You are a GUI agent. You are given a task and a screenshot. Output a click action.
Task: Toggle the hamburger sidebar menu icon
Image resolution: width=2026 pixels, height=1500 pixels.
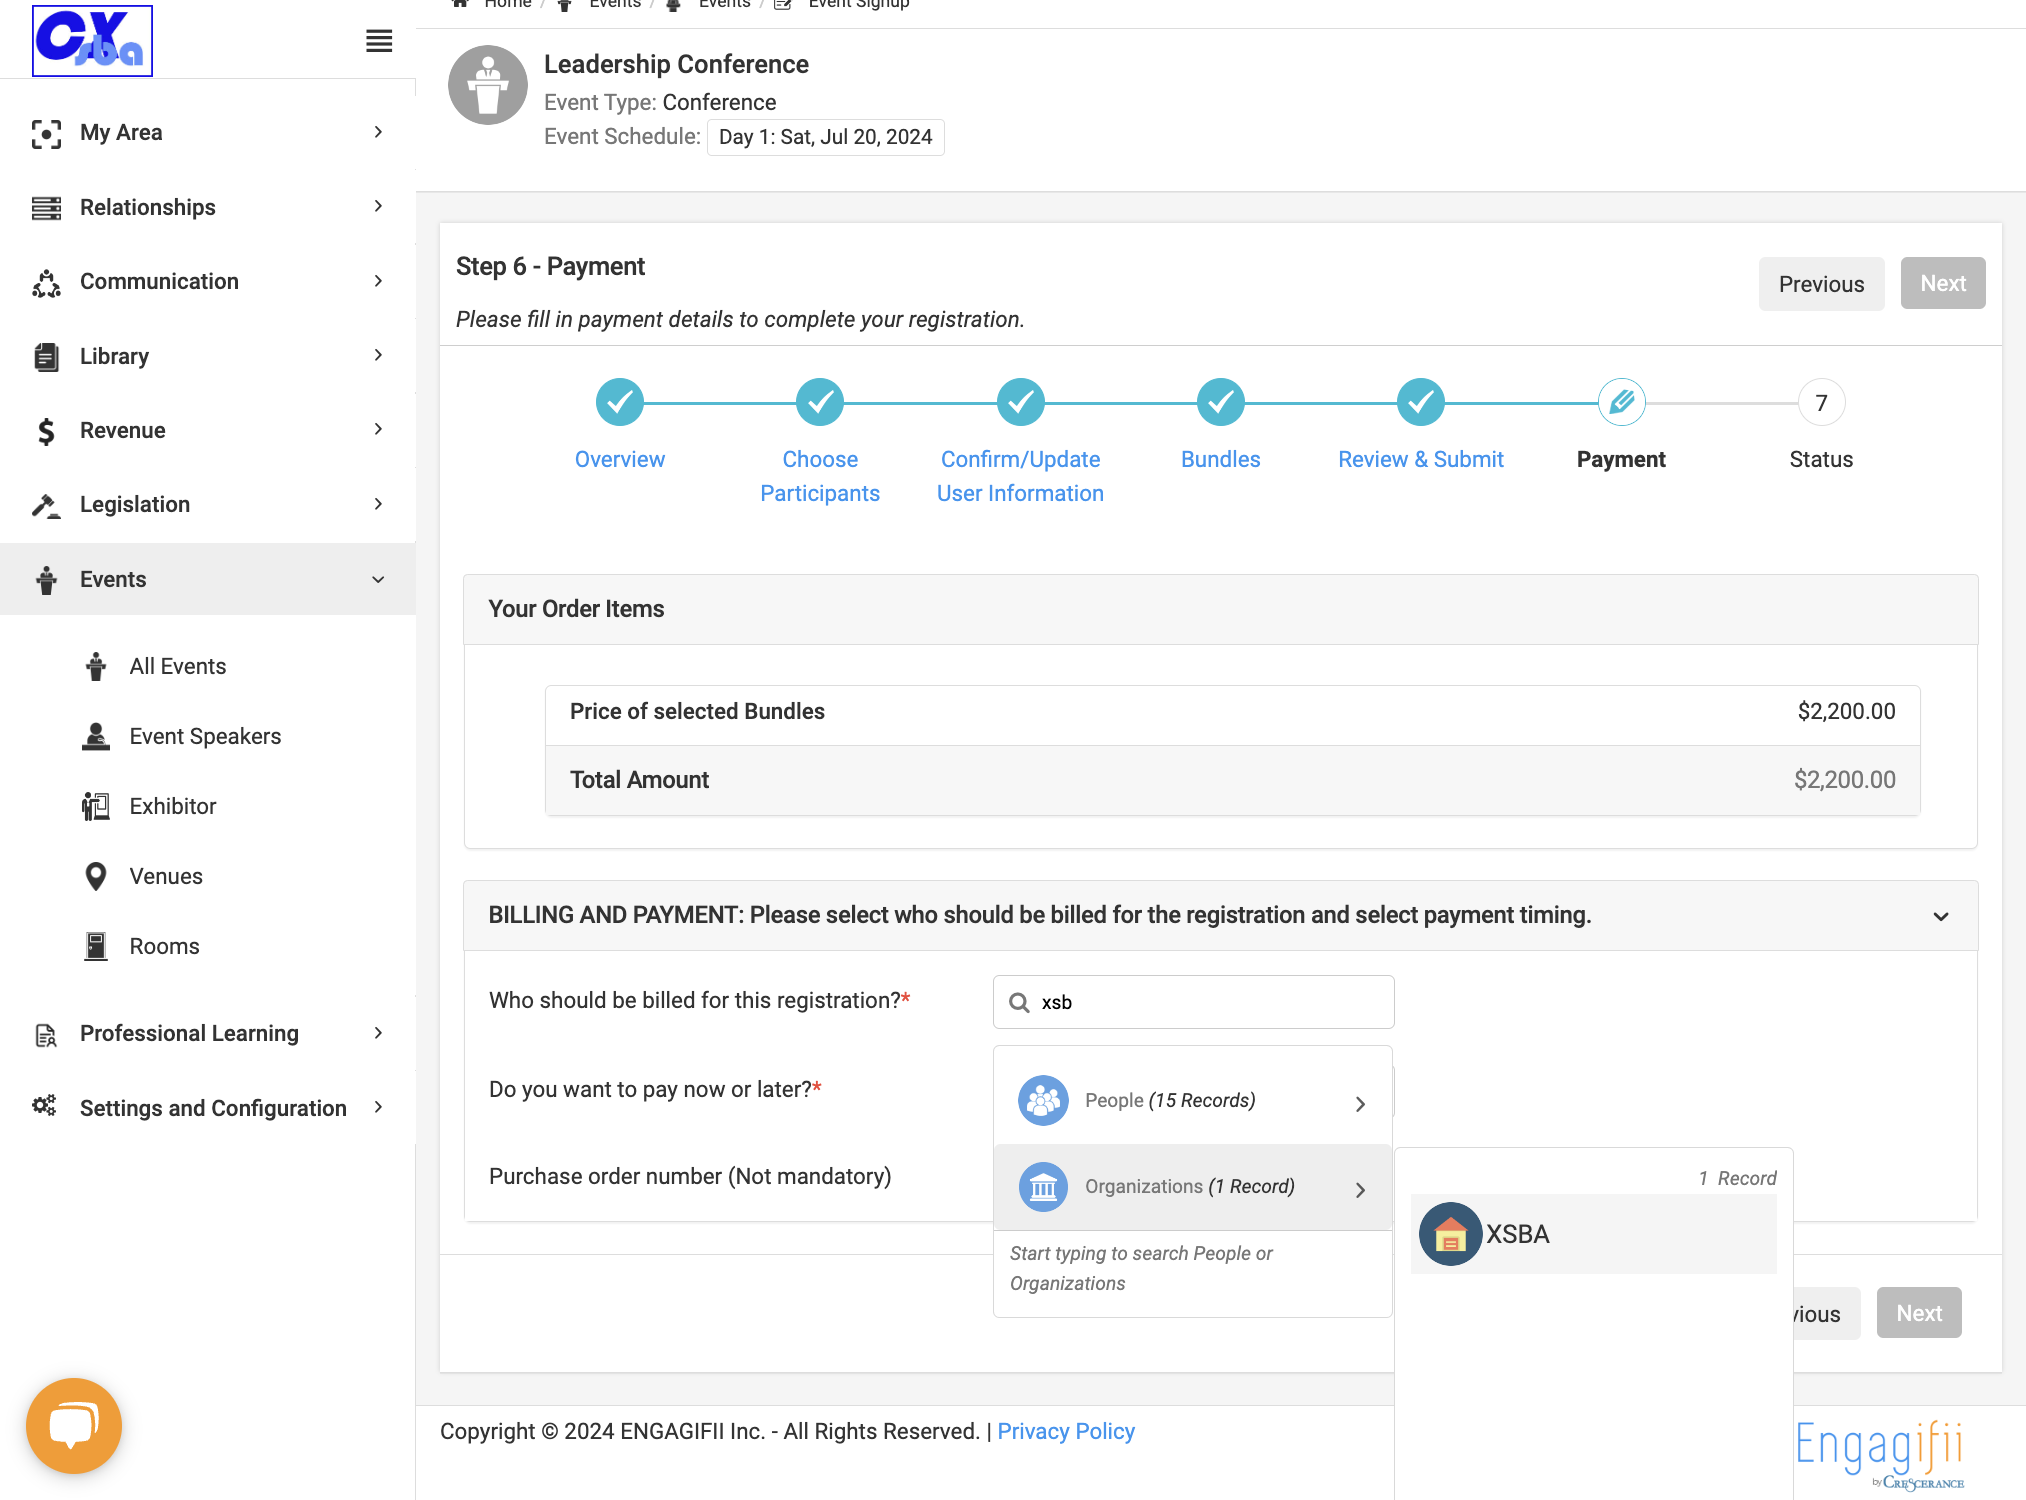coord(379,41)
